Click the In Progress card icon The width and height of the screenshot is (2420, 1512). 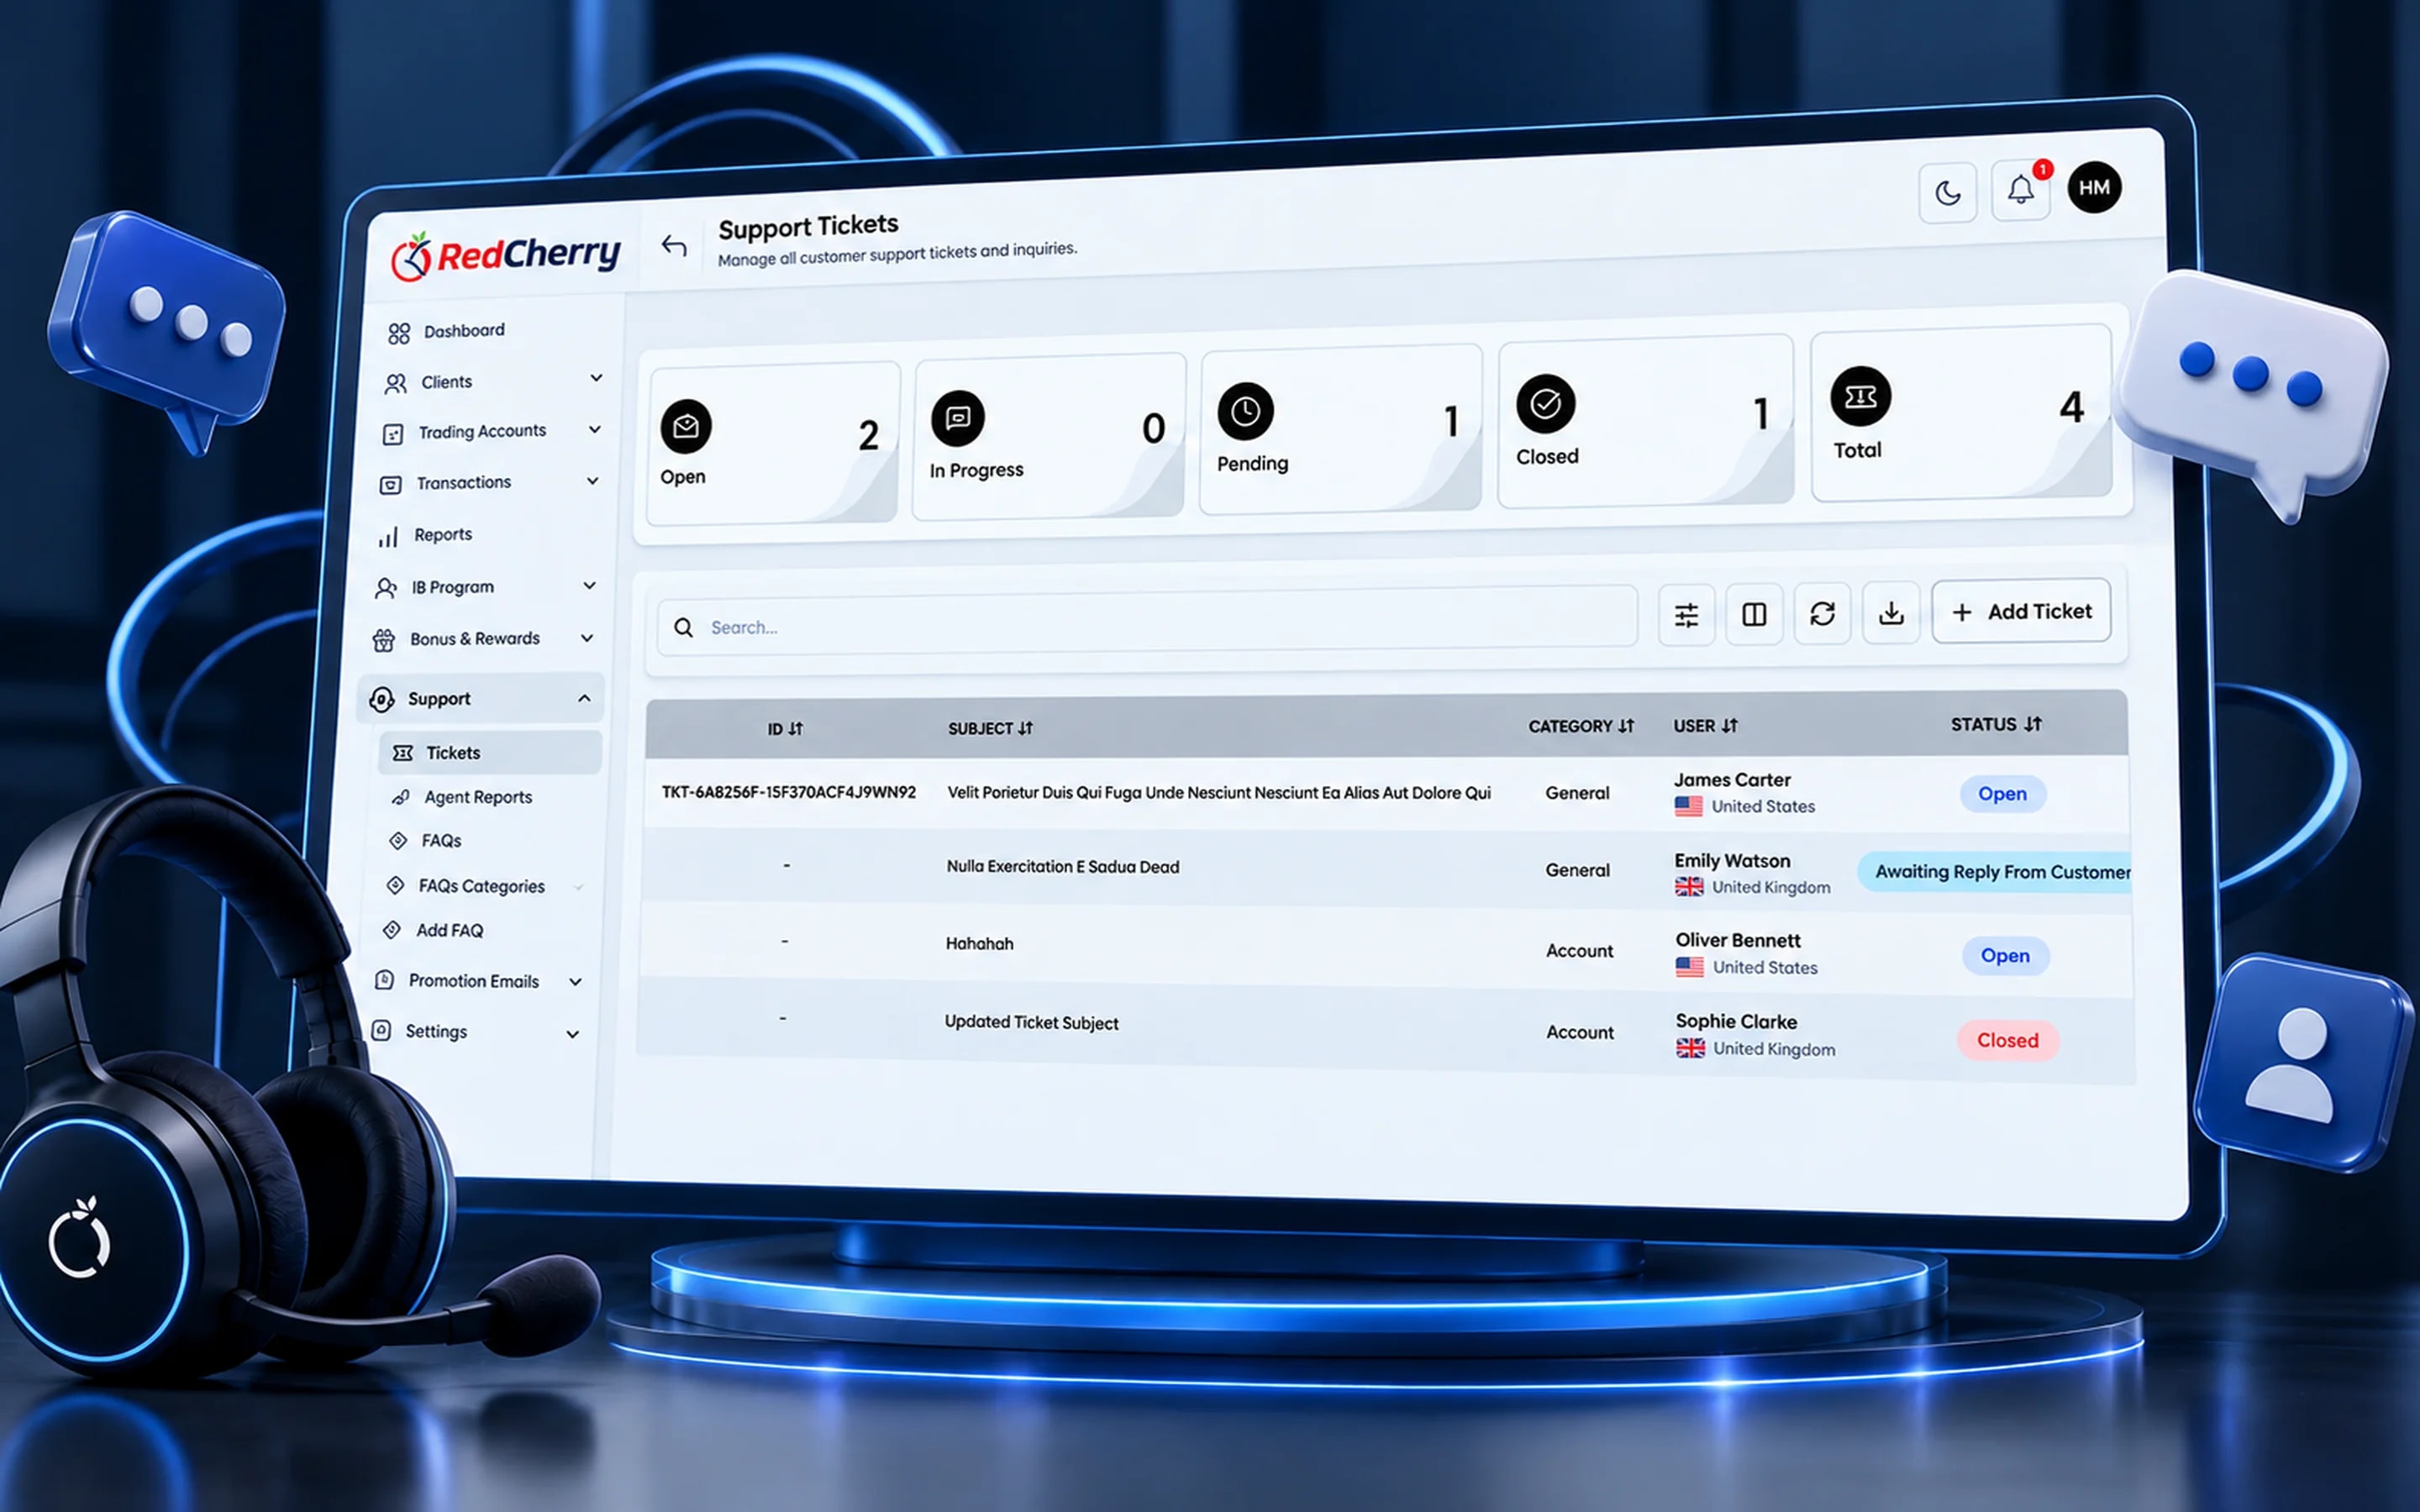[958, 418]
